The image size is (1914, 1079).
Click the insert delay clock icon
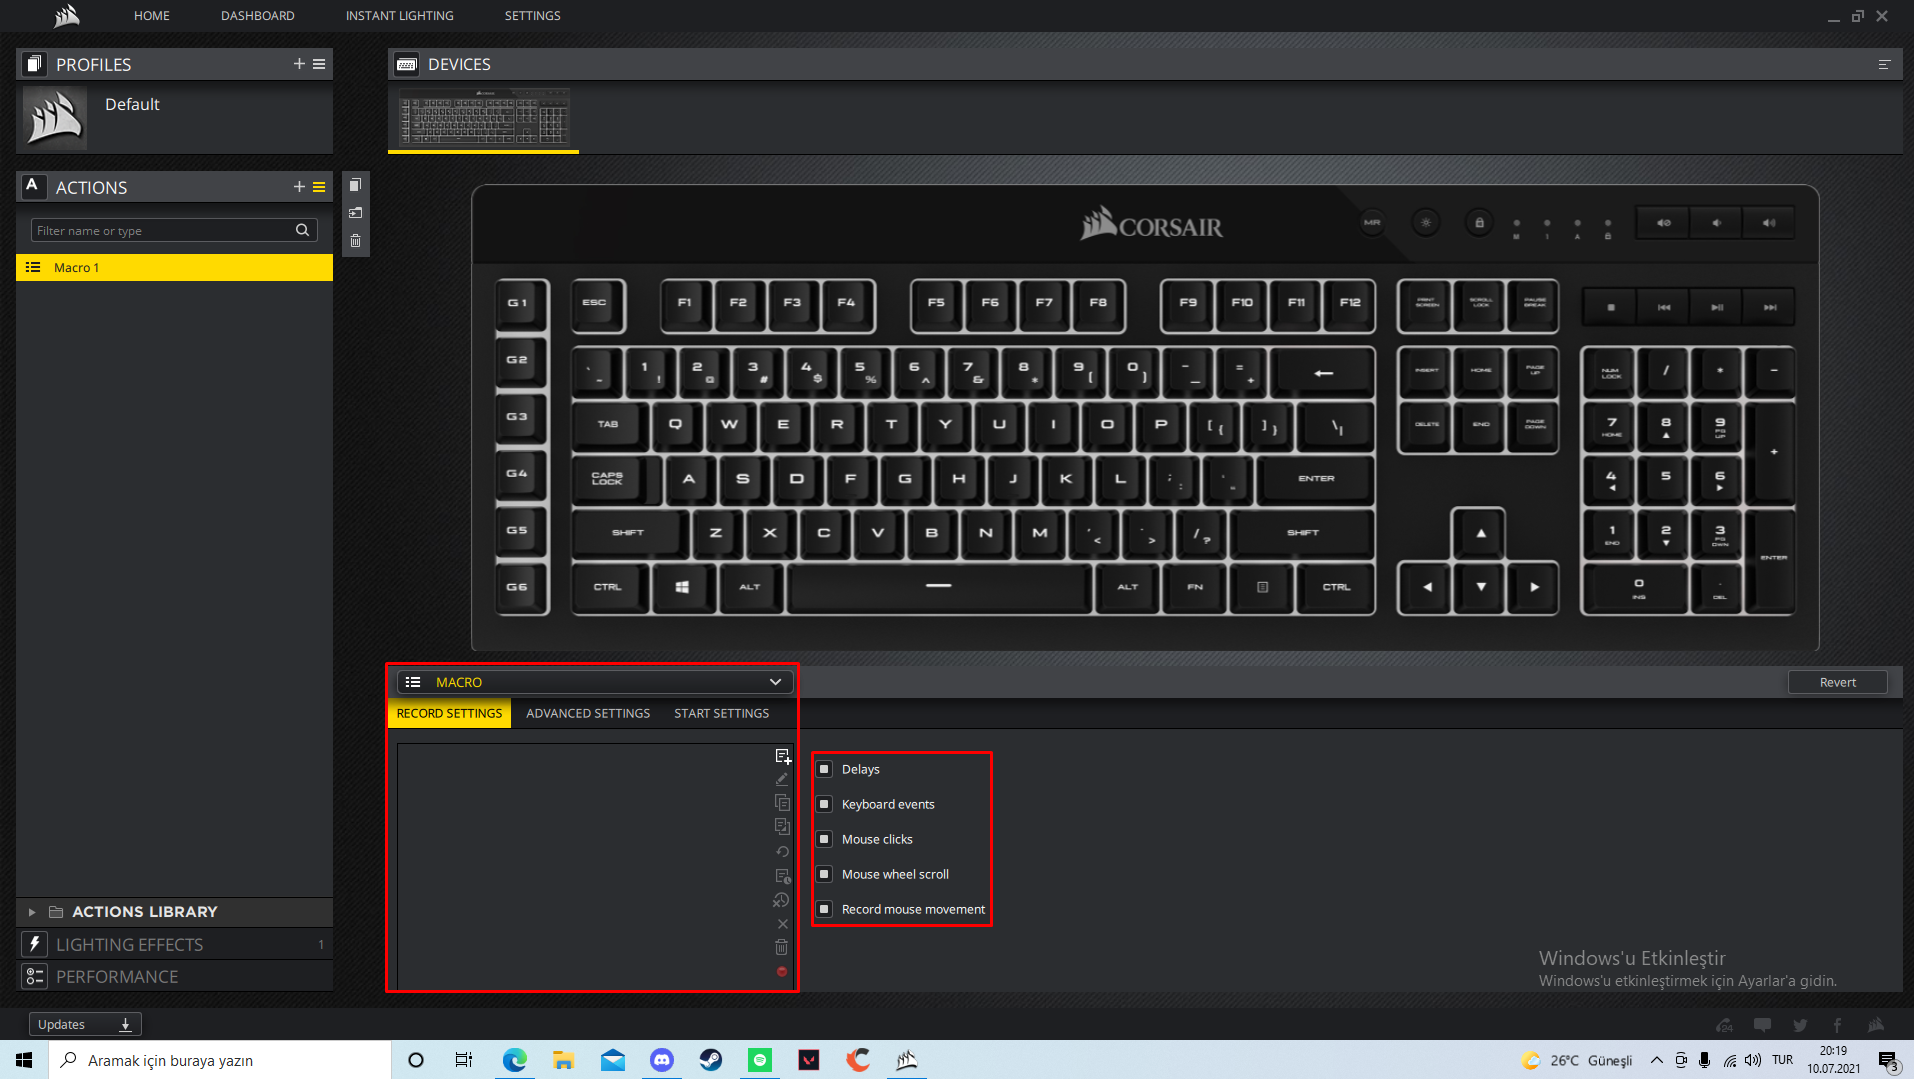(x=782, y=876)
